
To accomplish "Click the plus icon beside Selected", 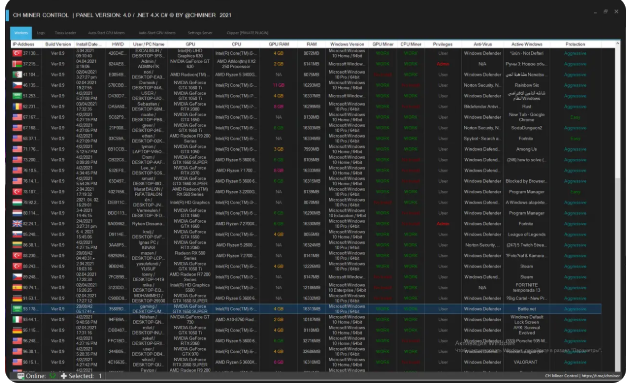I will (x=64, y=376).
